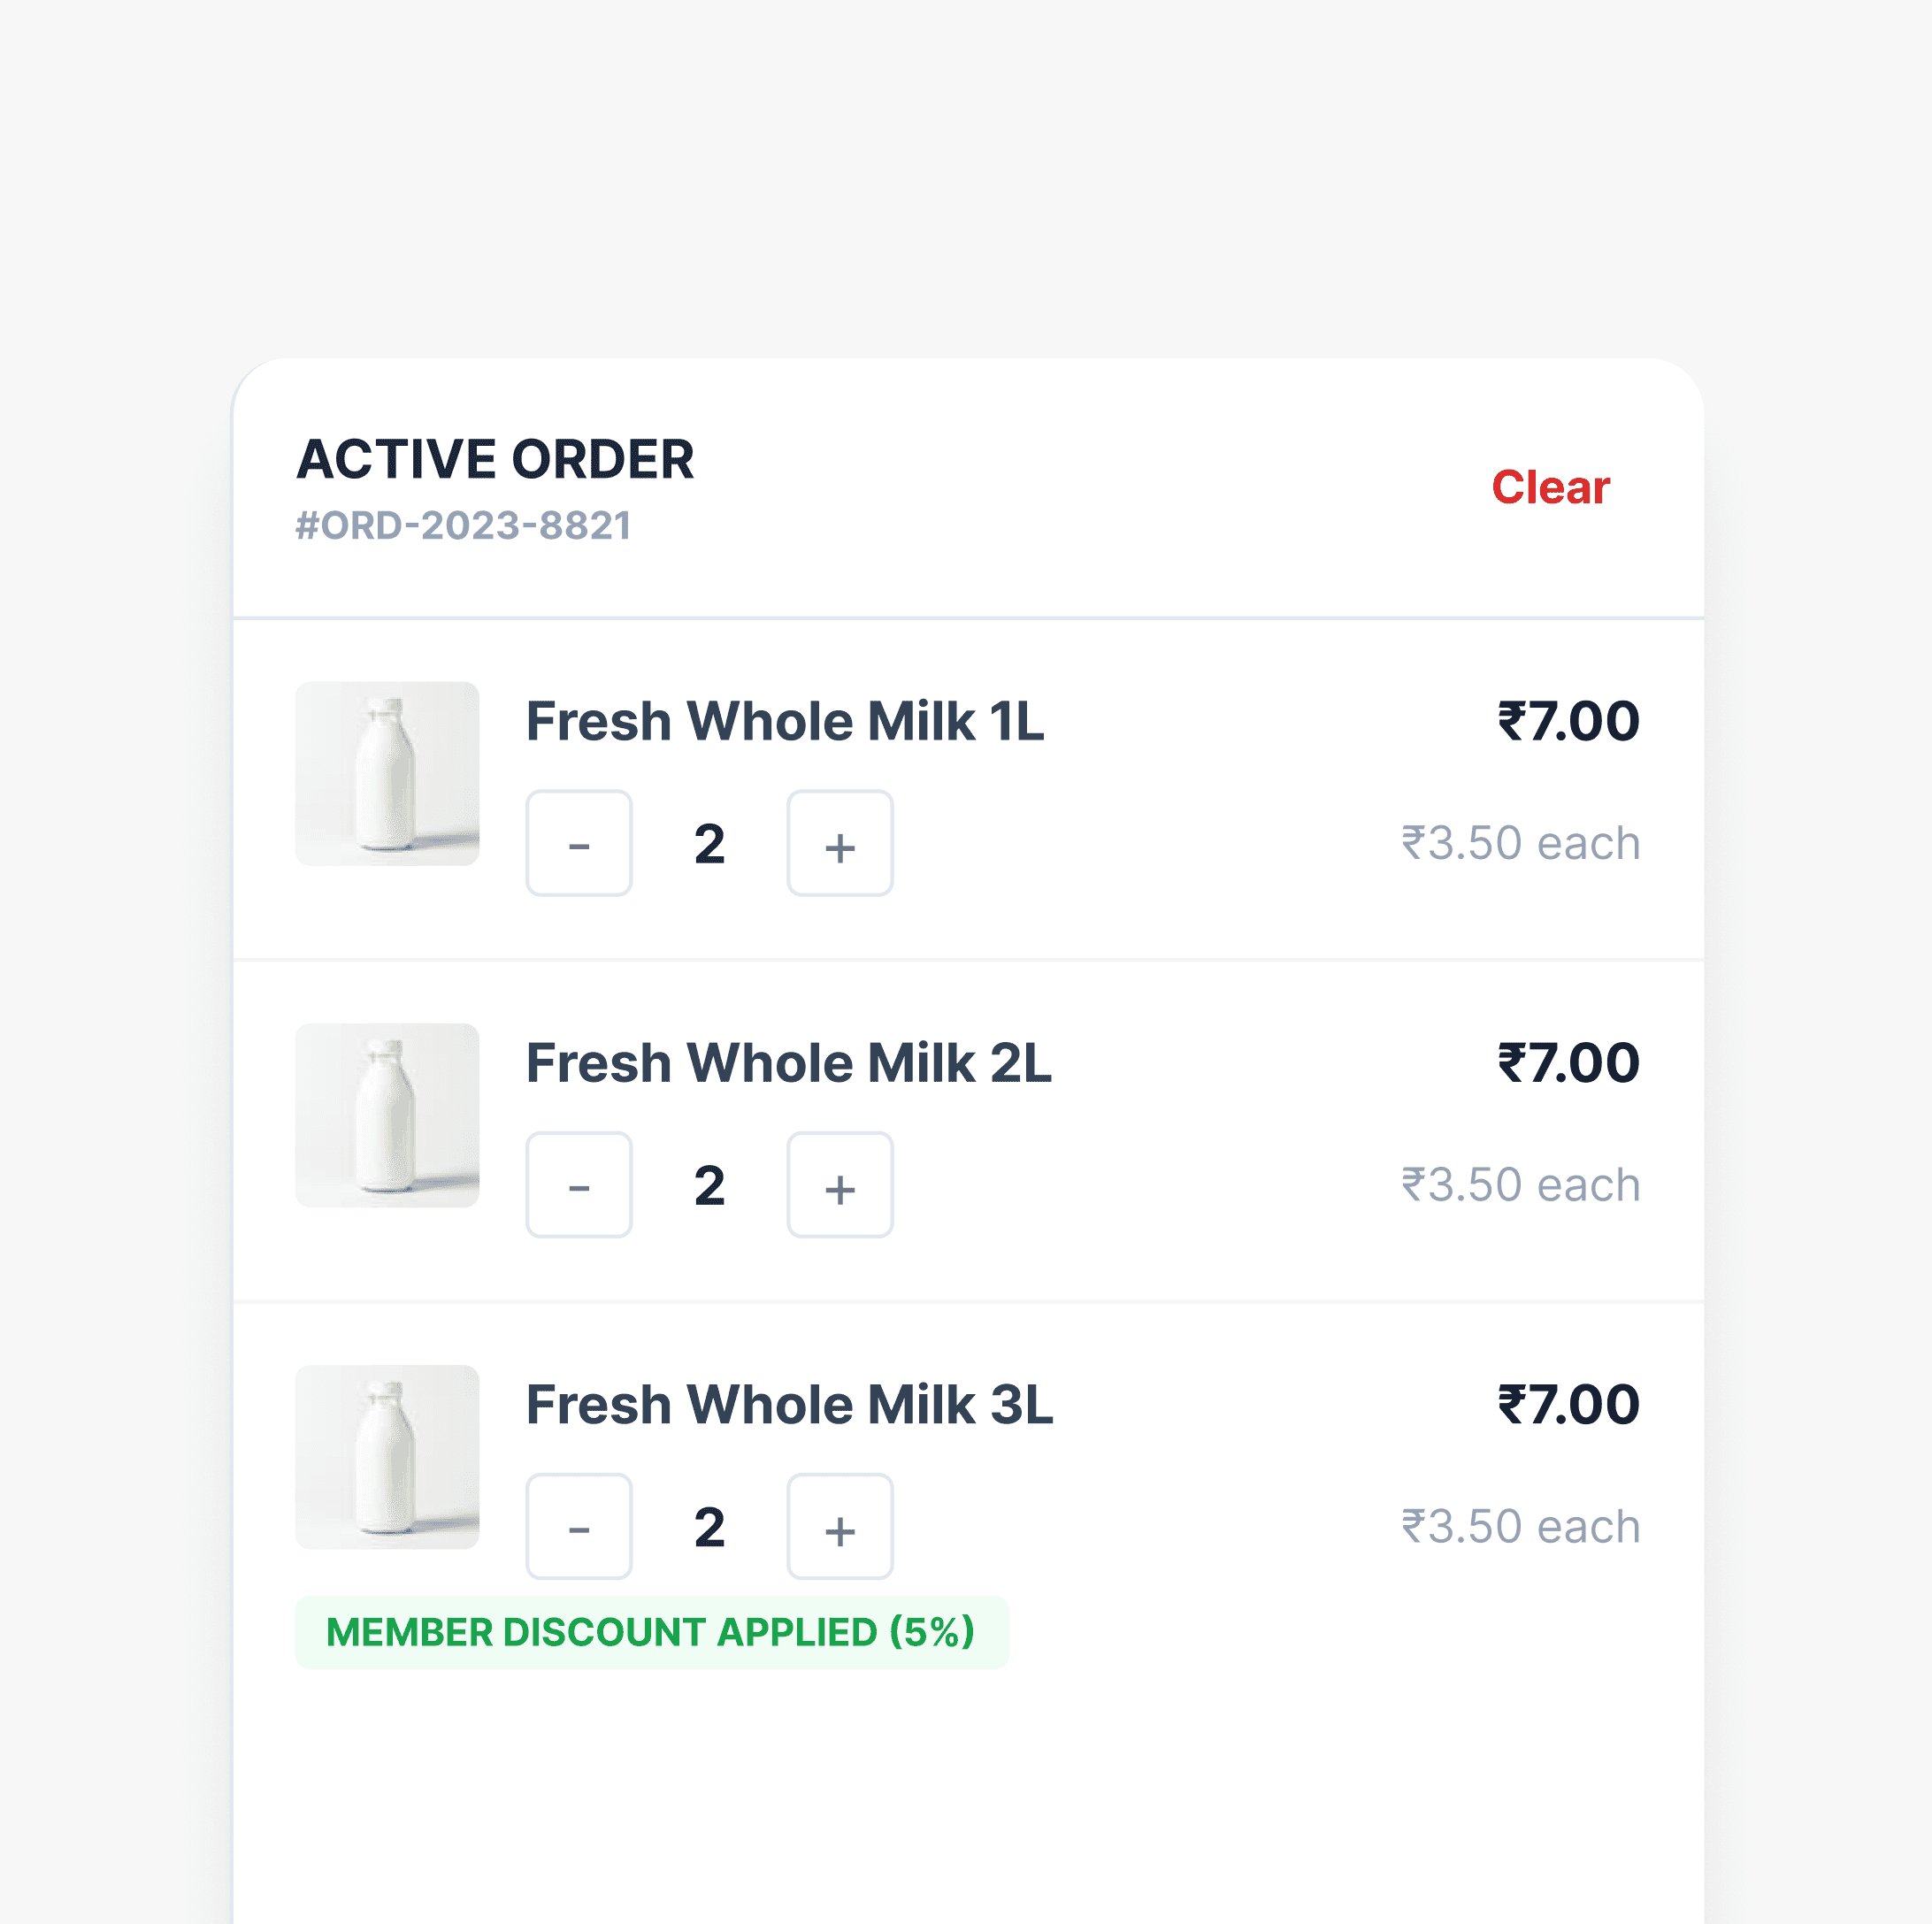Open the Fresh Whole Milk 3L bottle thumbnail
Image resolution: width=1932 pixels, height=1924 pixels.
point(387,1458)
